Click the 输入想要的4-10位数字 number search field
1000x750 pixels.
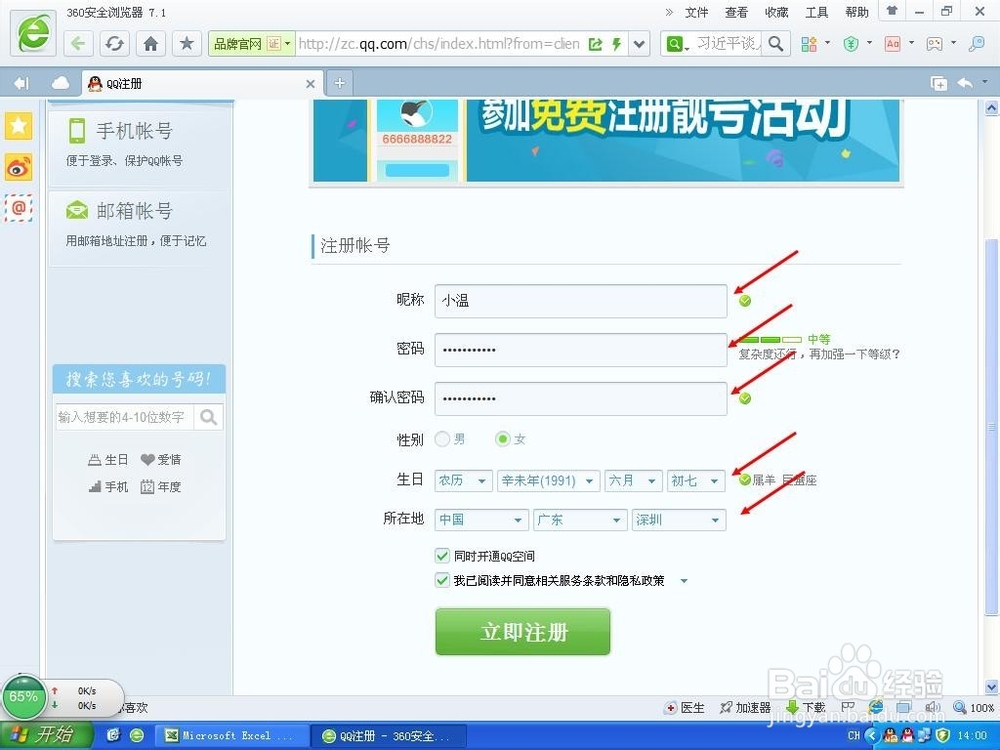125,417
